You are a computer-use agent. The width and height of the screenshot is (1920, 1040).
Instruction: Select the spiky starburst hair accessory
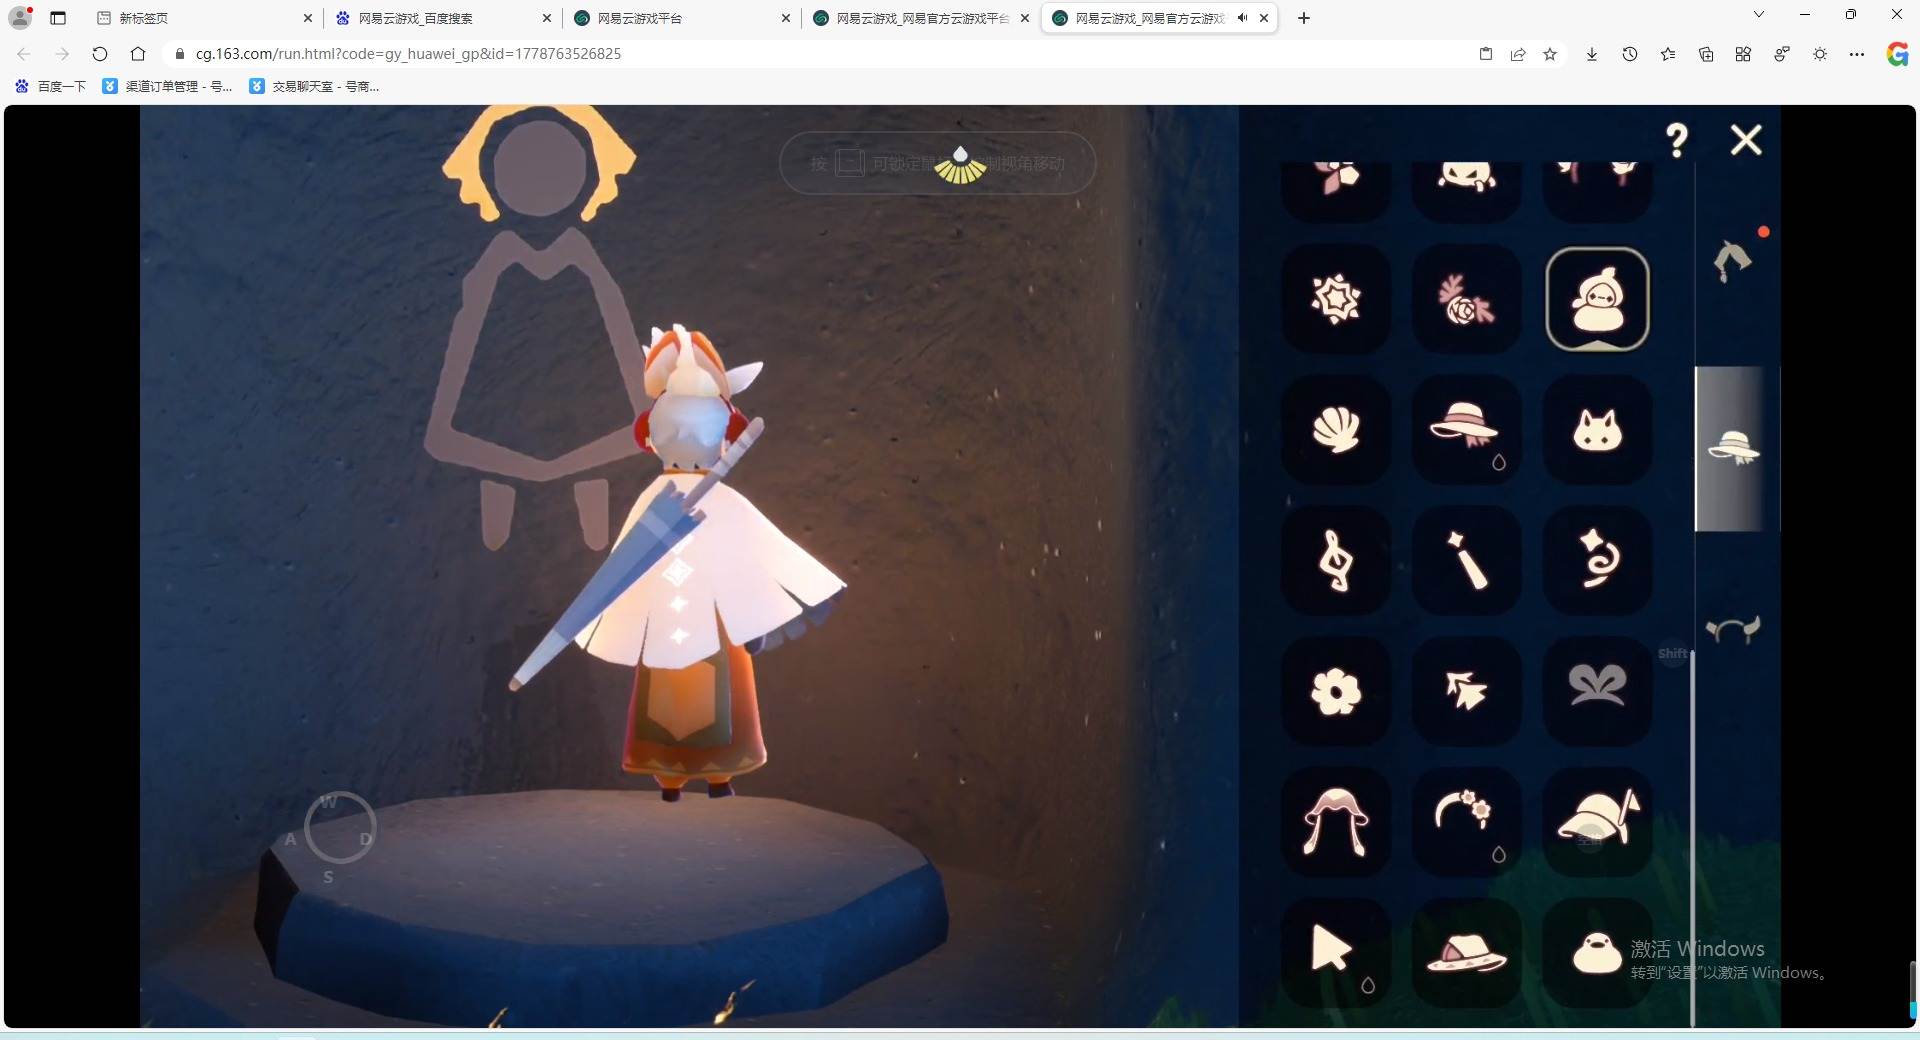(x=1336, y=299)
